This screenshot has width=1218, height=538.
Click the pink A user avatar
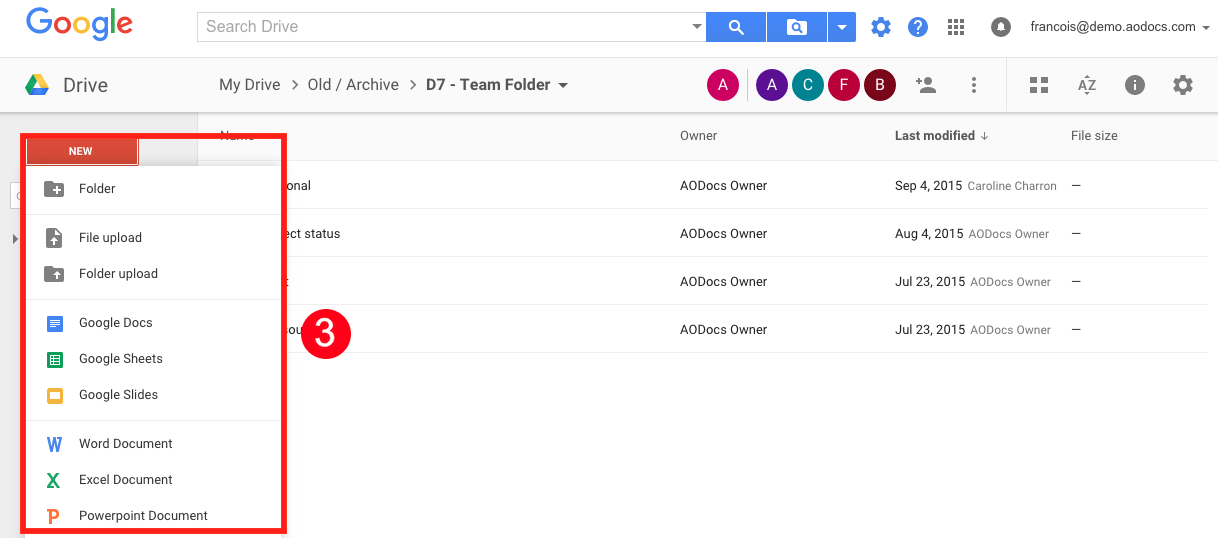coord(723,86)
